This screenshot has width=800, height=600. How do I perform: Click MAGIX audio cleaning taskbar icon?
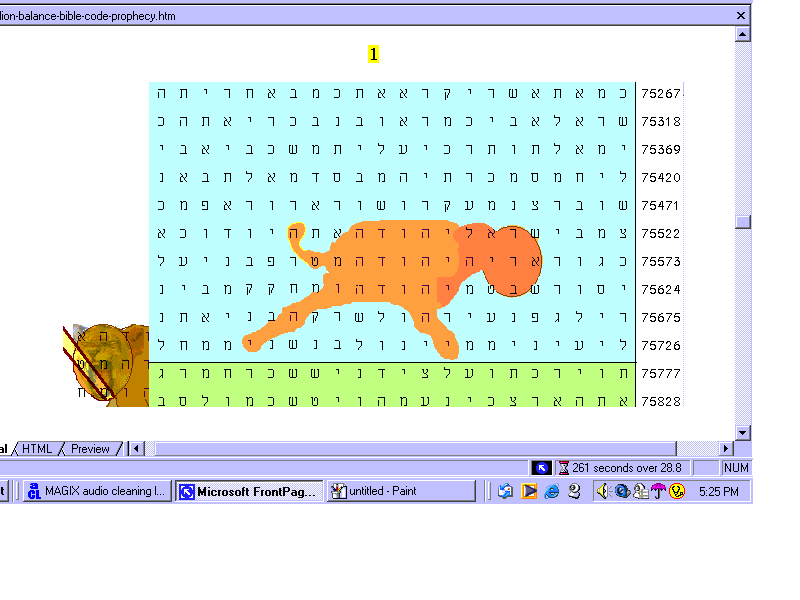[x=34, y=491]
